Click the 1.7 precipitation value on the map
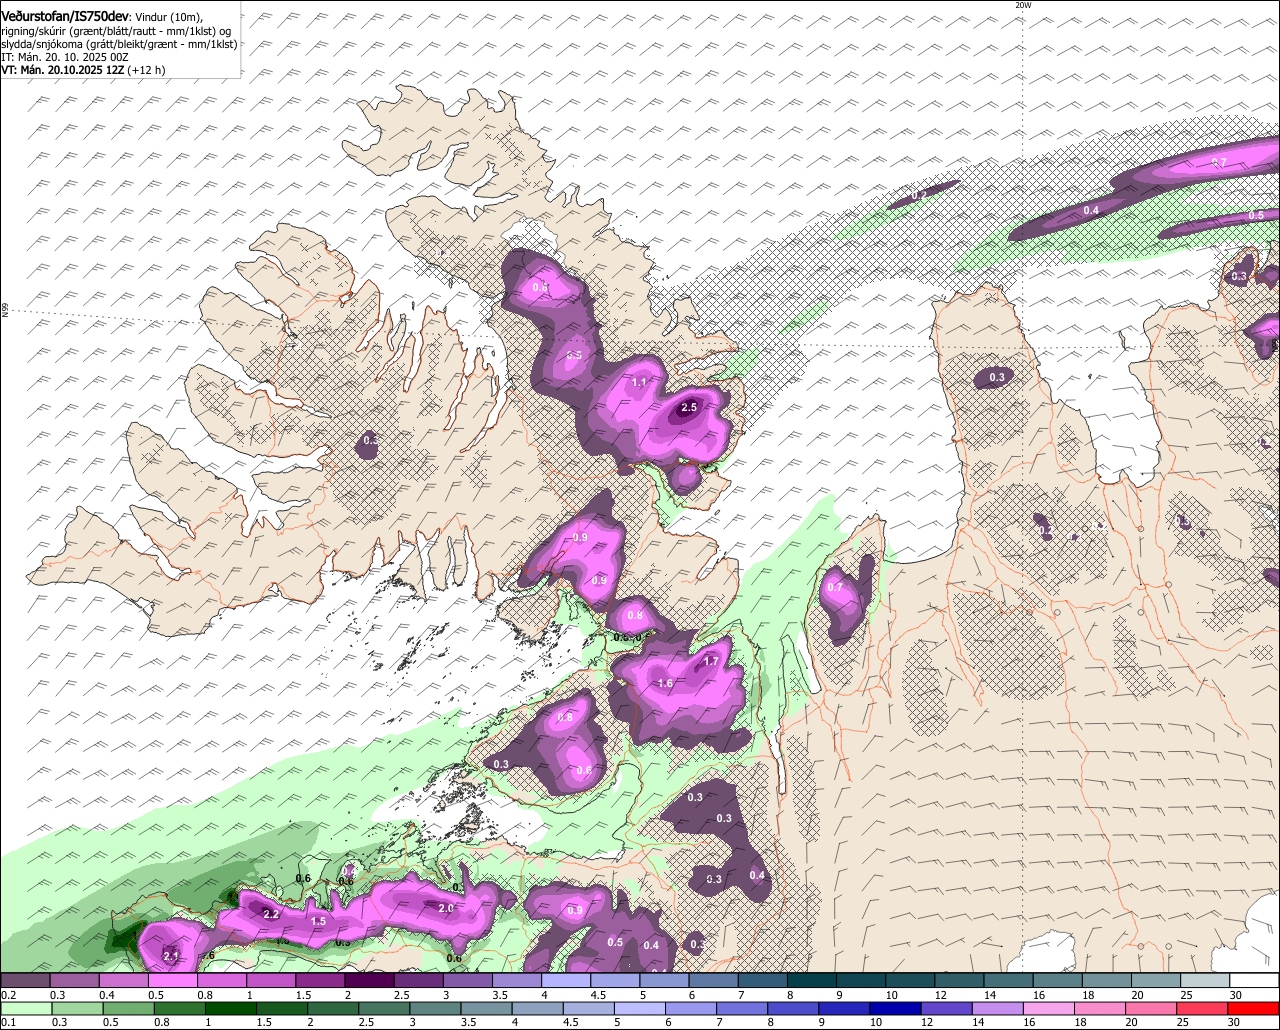 click(x=711, y=661)
